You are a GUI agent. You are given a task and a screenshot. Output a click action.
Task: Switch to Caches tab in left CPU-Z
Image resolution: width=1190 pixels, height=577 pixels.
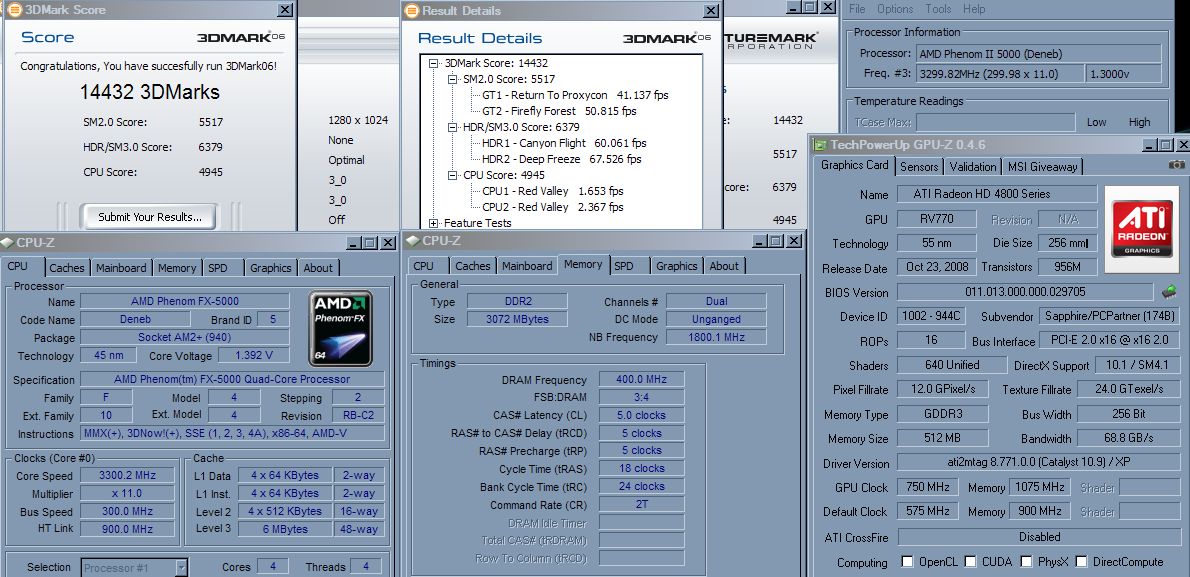point(67,268)
